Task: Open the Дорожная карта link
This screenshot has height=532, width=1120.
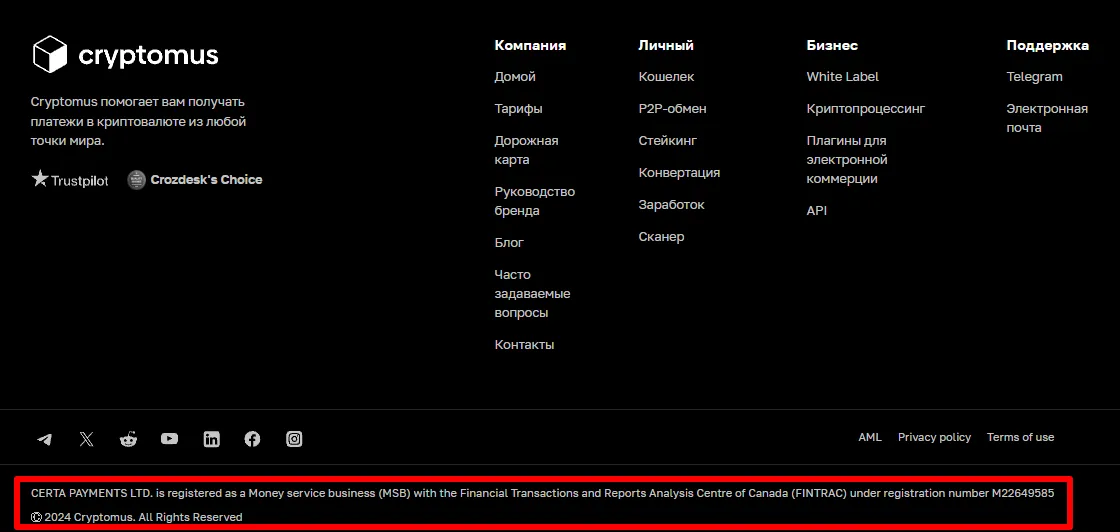Action: 526,150
